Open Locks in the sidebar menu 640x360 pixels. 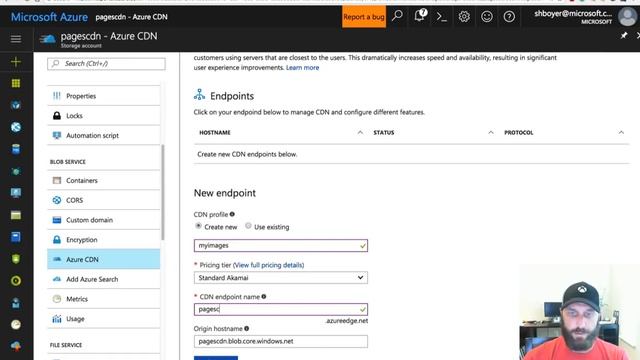pos(104,116)
